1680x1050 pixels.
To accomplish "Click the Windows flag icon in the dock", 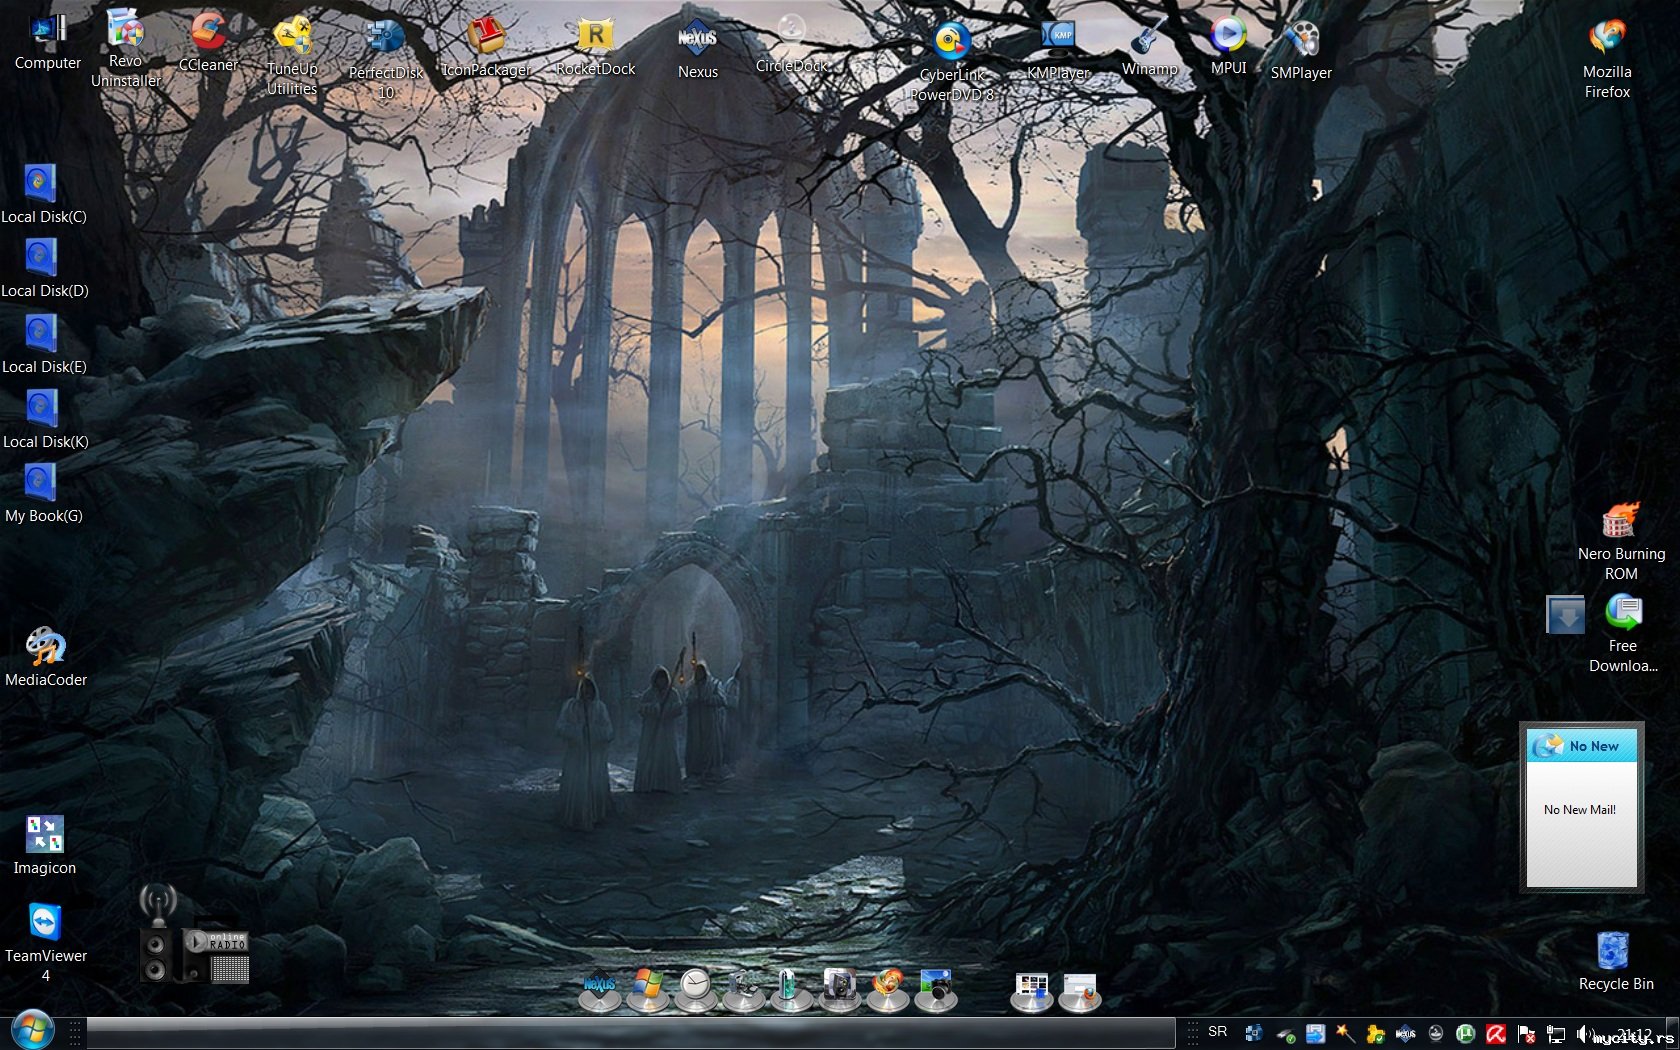I will (x=648, y=988).
